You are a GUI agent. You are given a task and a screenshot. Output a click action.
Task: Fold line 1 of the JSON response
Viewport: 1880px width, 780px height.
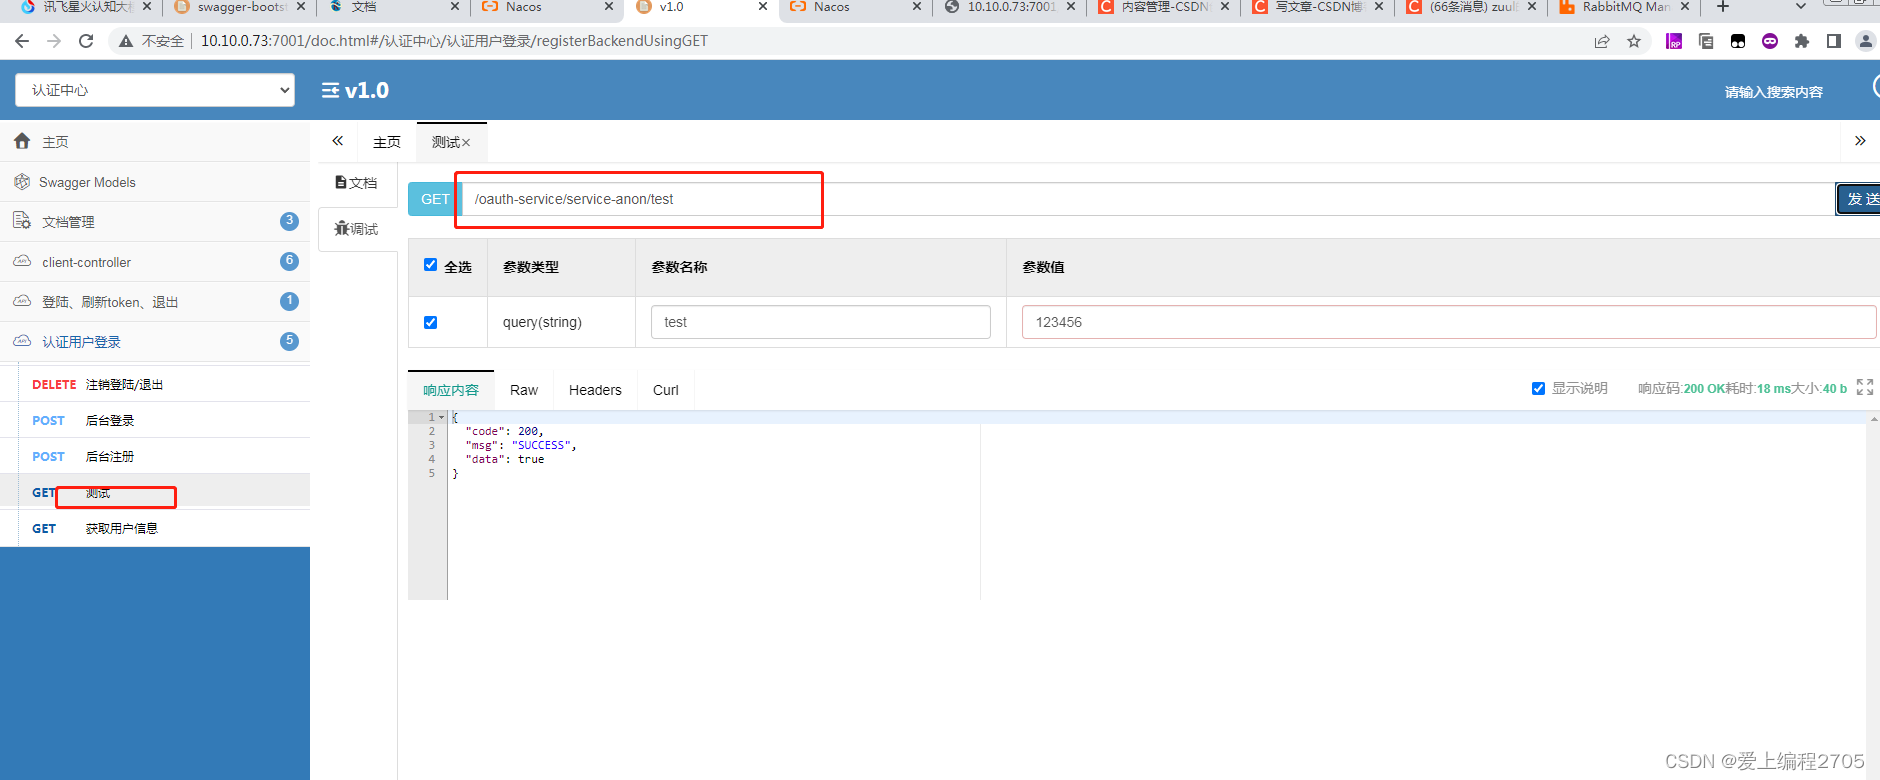point(441,417)
